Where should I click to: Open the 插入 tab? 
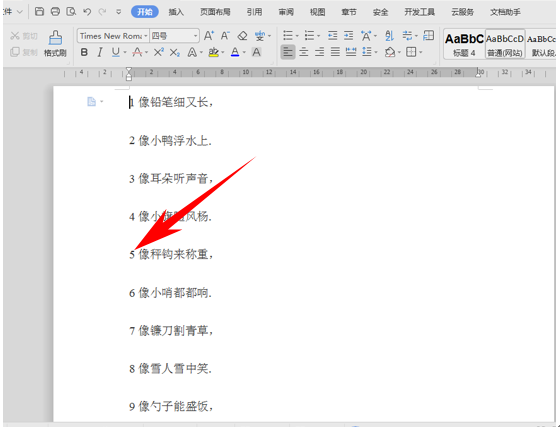tap(176, 12)
